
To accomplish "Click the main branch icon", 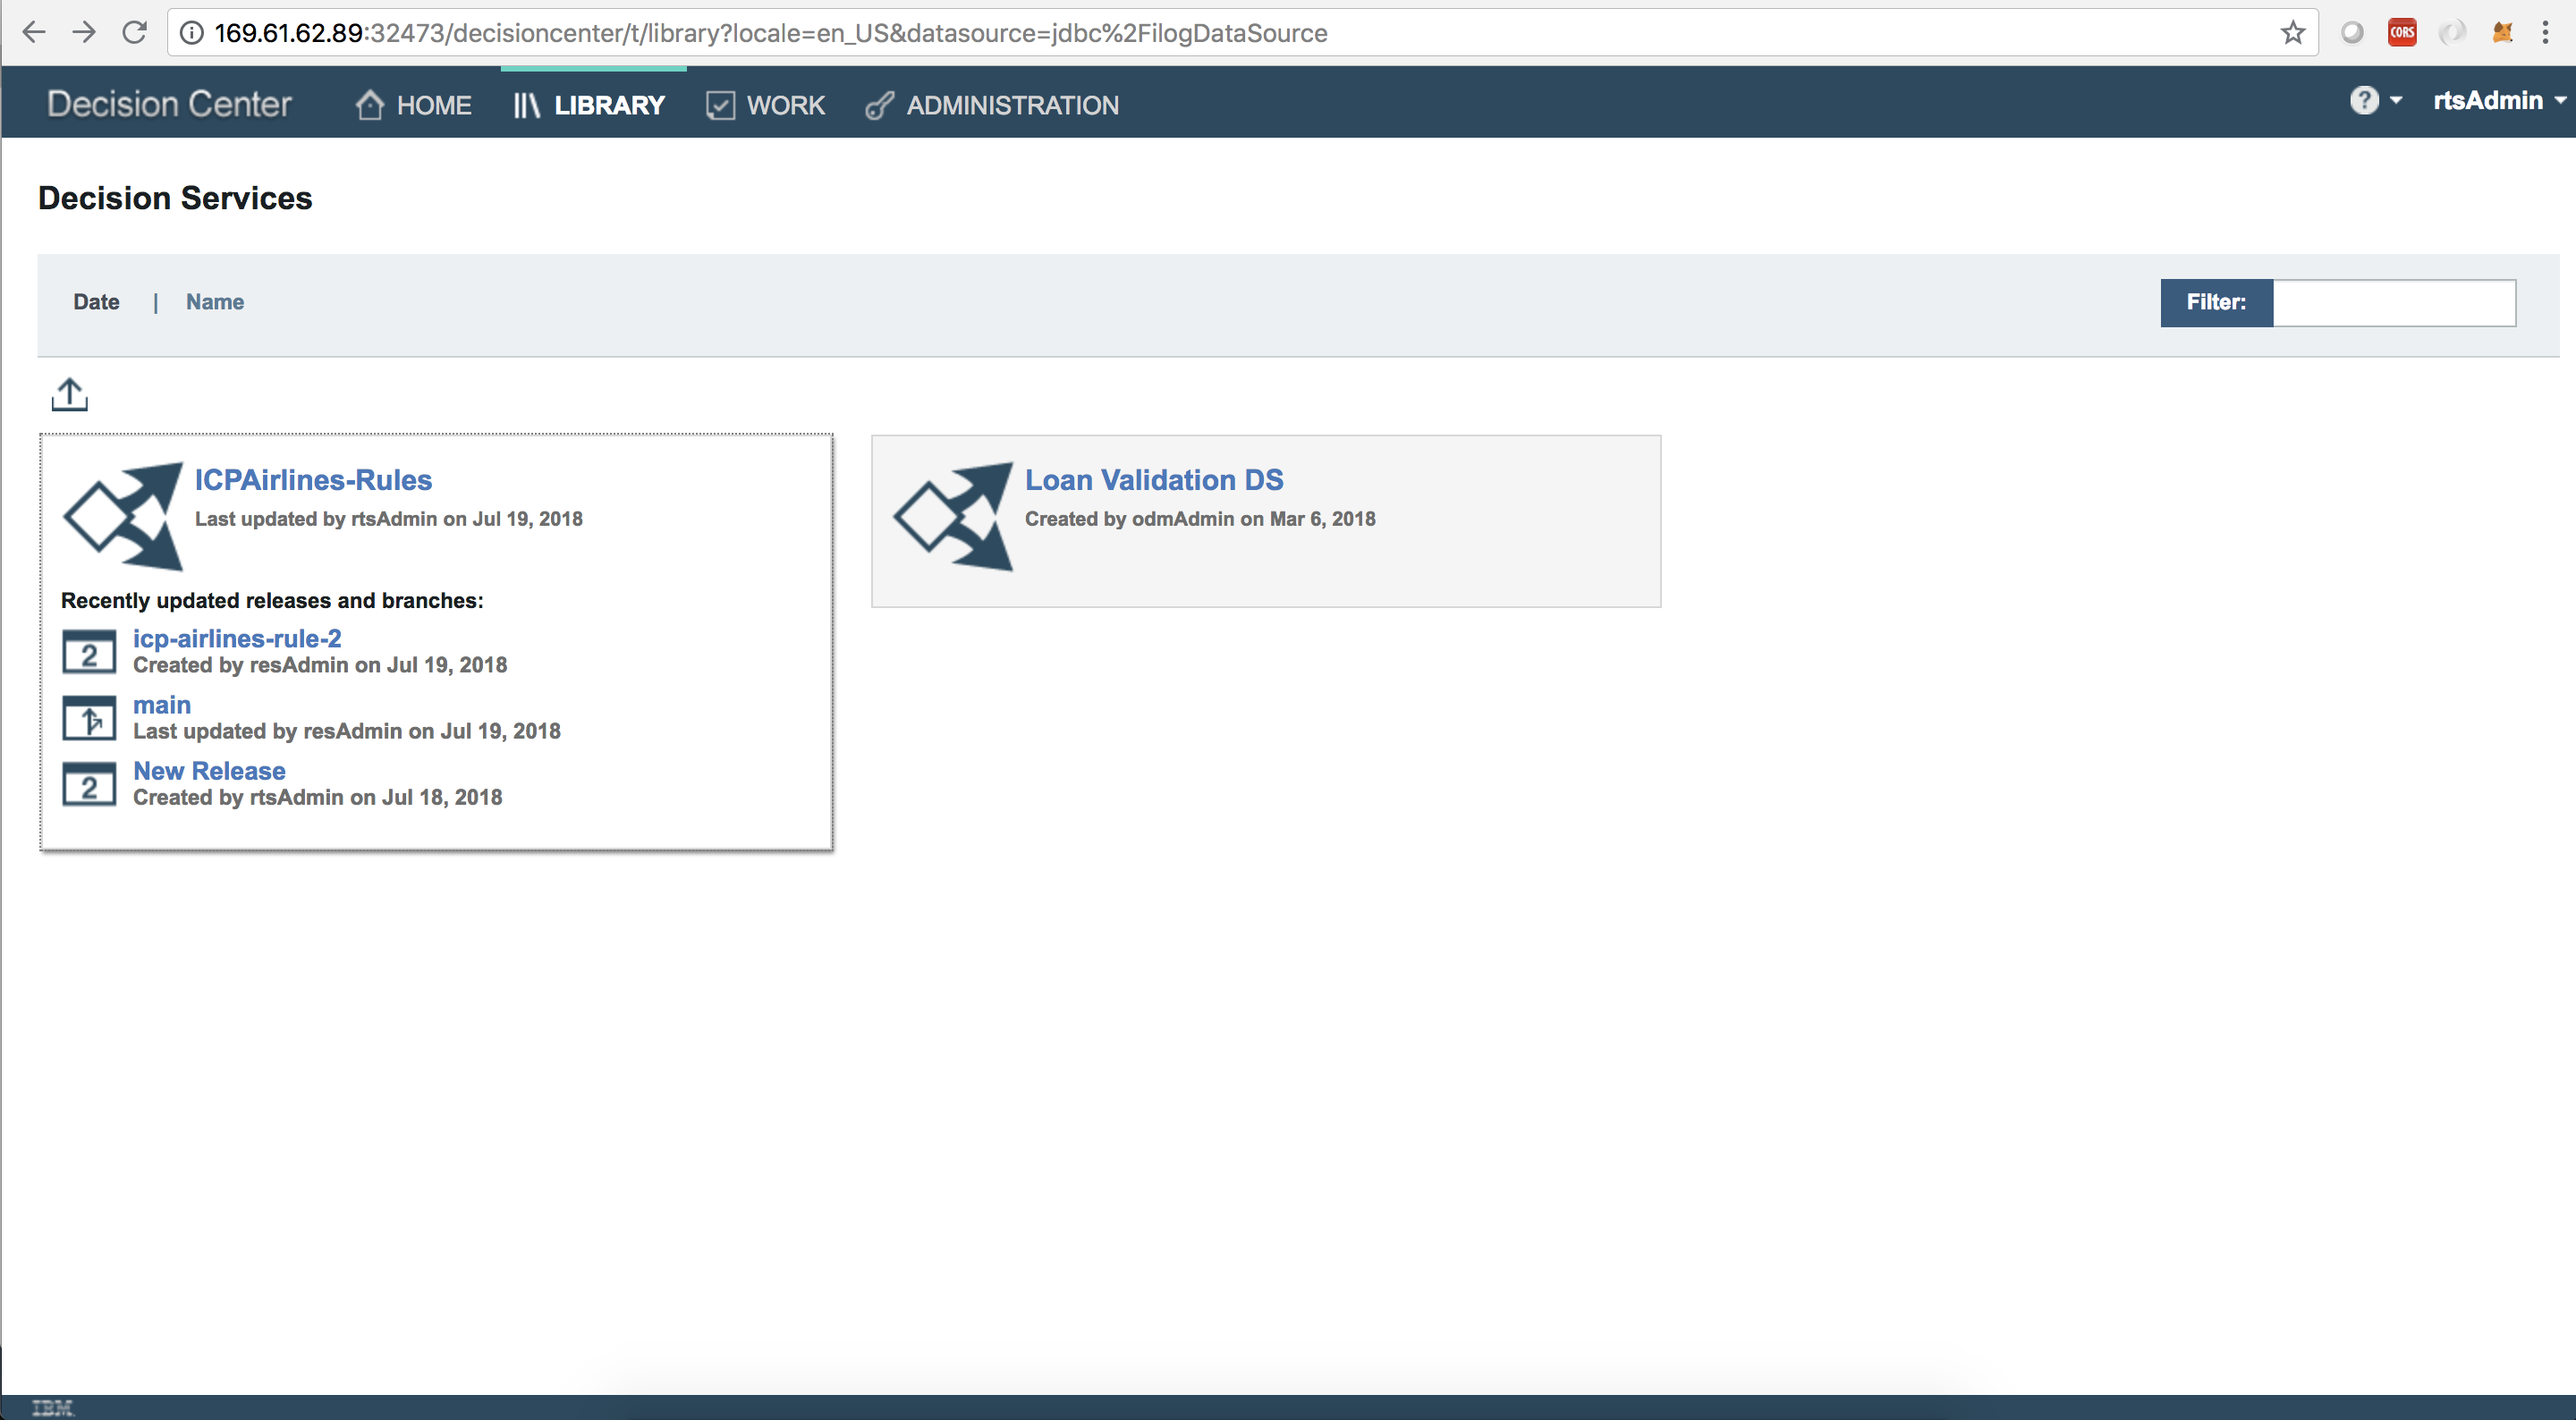I will pos(89,719).
